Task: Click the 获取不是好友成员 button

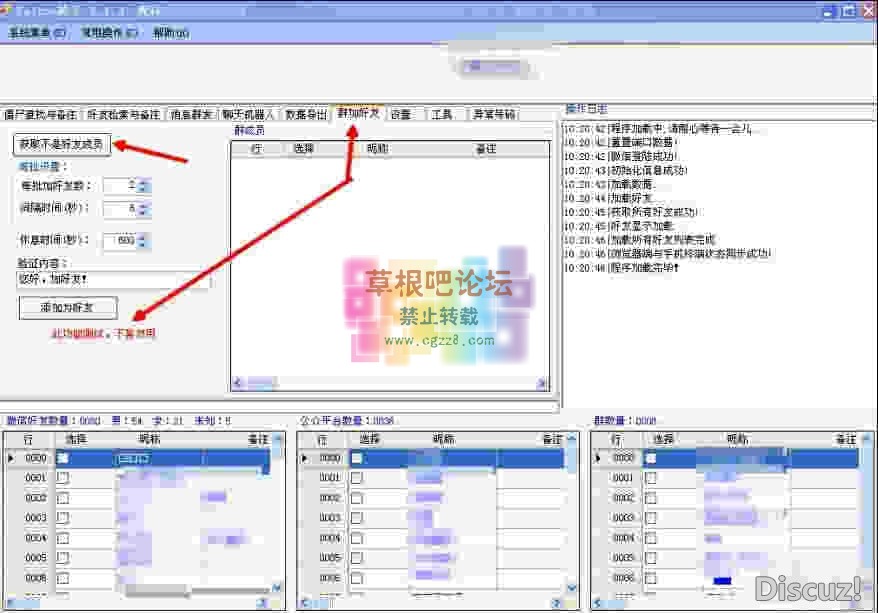Action: (x=62, y=145)
